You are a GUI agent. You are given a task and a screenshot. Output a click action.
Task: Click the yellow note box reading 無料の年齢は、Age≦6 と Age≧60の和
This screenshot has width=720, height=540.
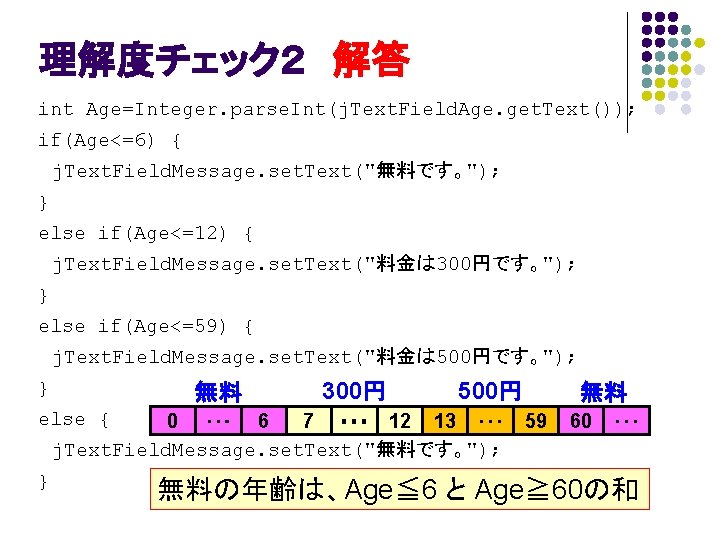pyautogui.click(x=400, y=489)
